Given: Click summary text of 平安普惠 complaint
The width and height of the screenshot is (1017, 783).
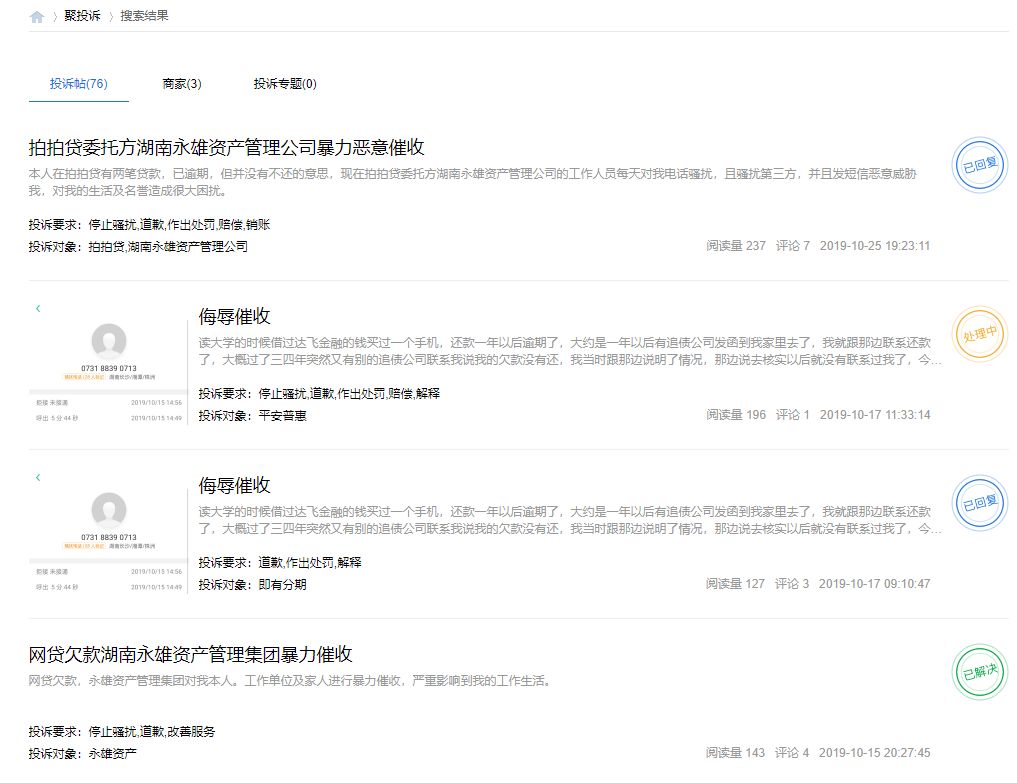Looking at the screenshot, I should 570,351.
